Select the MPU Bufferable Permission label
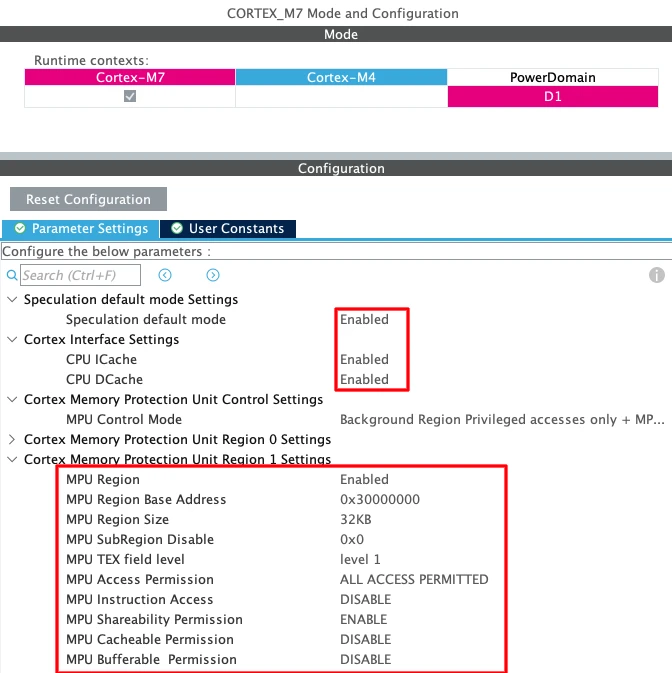672x673 pixels. (x=151, y=659)
